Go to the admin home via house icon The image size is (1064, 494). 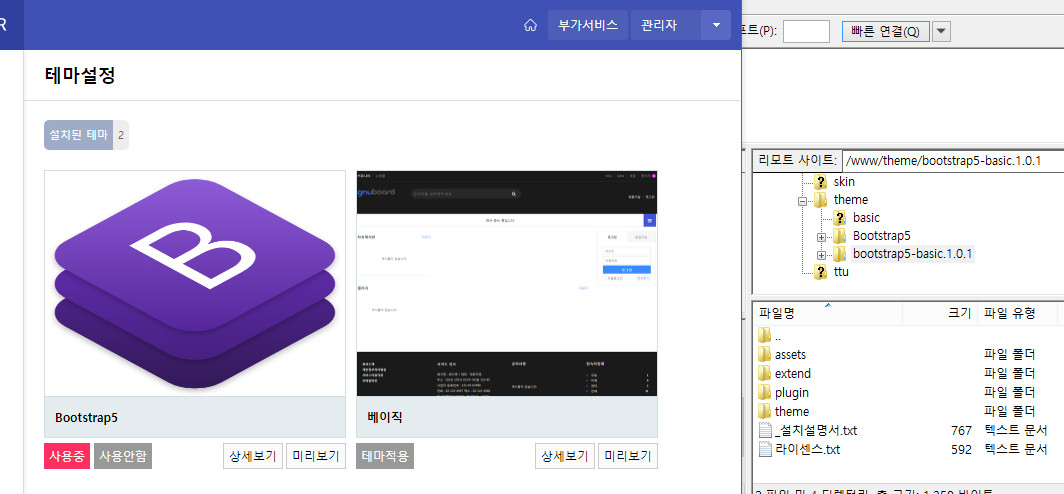531,25
